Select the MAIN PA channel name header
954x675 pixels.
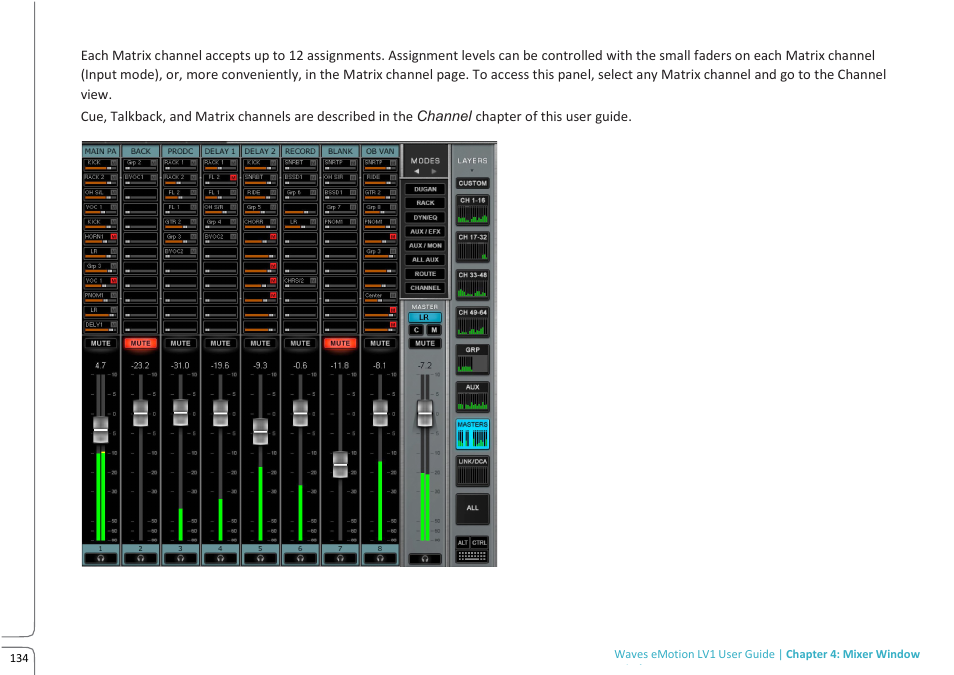click(100, 151)
